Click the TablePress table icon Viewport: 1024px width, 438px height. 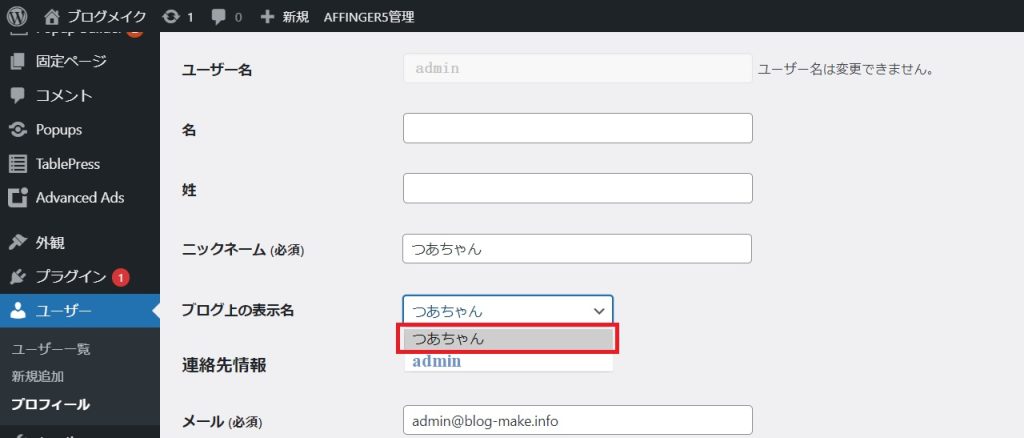(18, 163)
